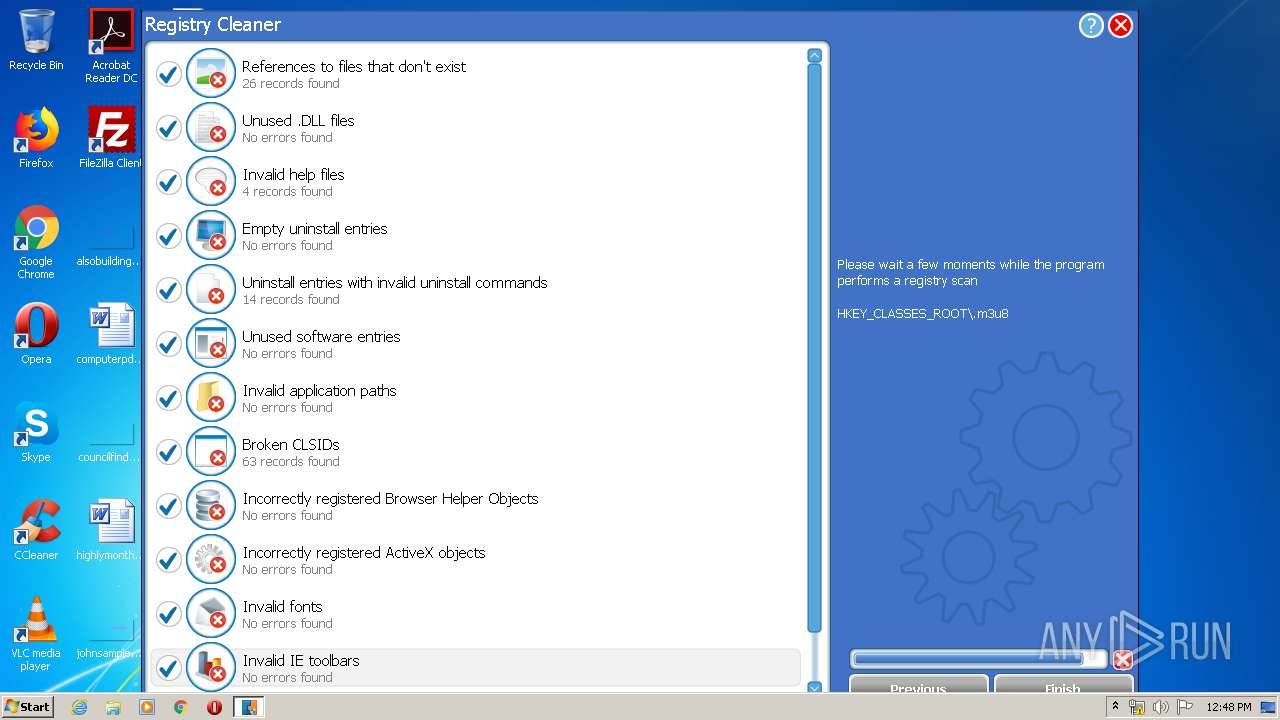Click the scroll down arrow of list
Viewport: 1280px width, 720px height.
point(814,687)
